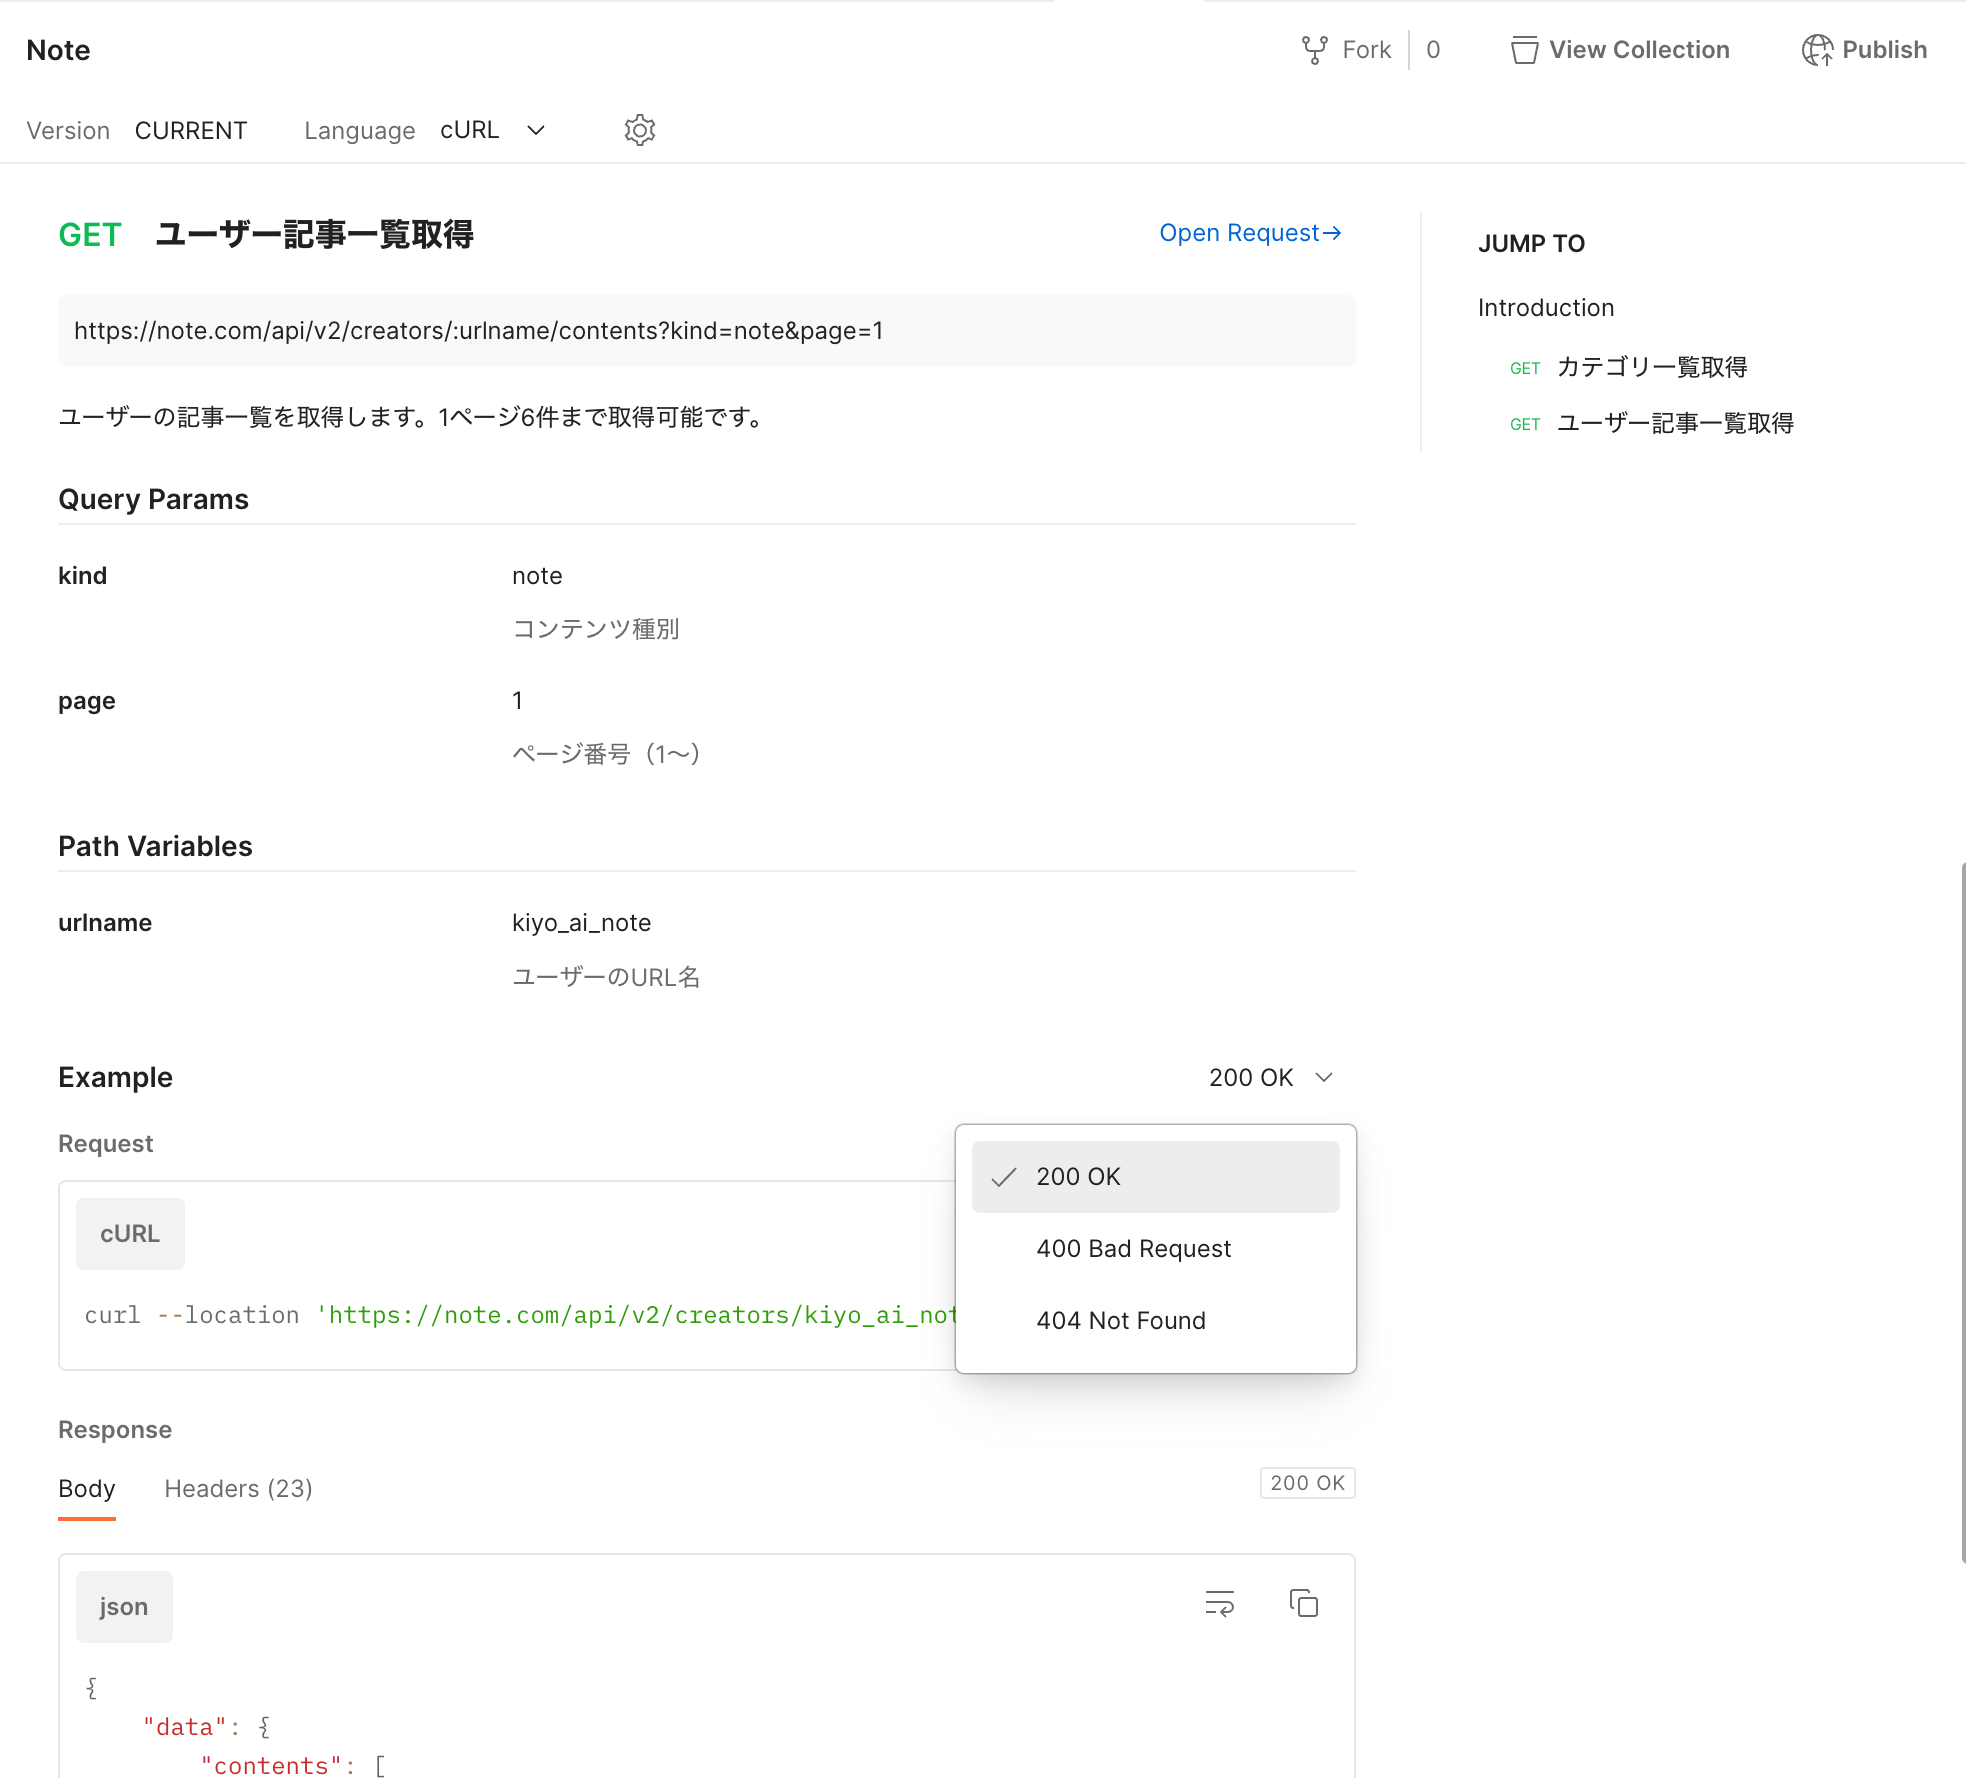Screen dimensions: 1966x1778
Task: Expand the cURL language dropdown
Action: click(x=493, y=130)
